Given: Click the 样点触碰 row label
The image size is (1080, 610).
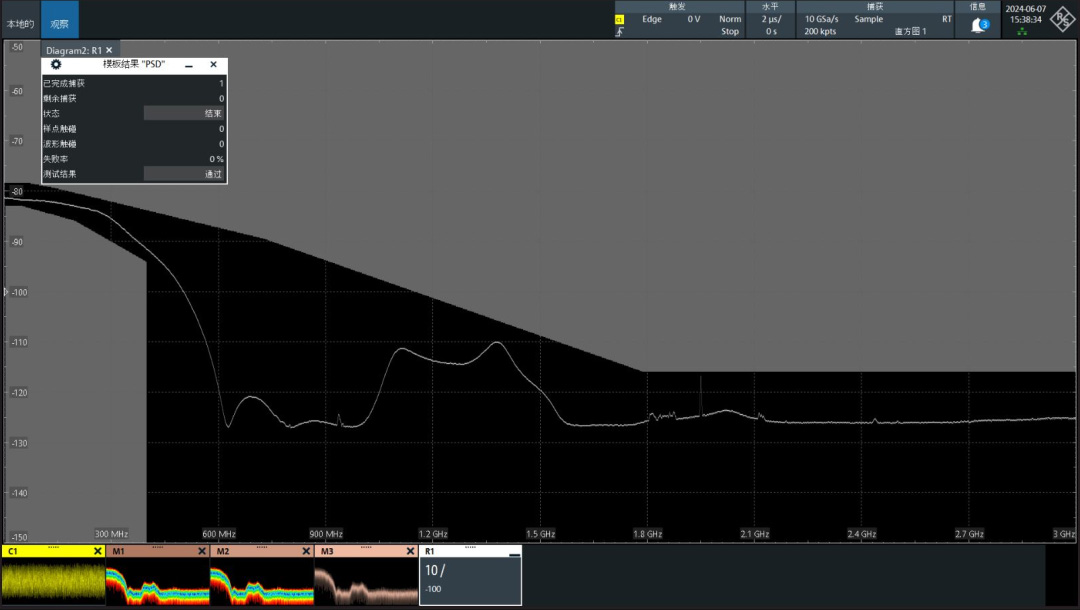Looking at the screenshot, I should coord(60,129).
